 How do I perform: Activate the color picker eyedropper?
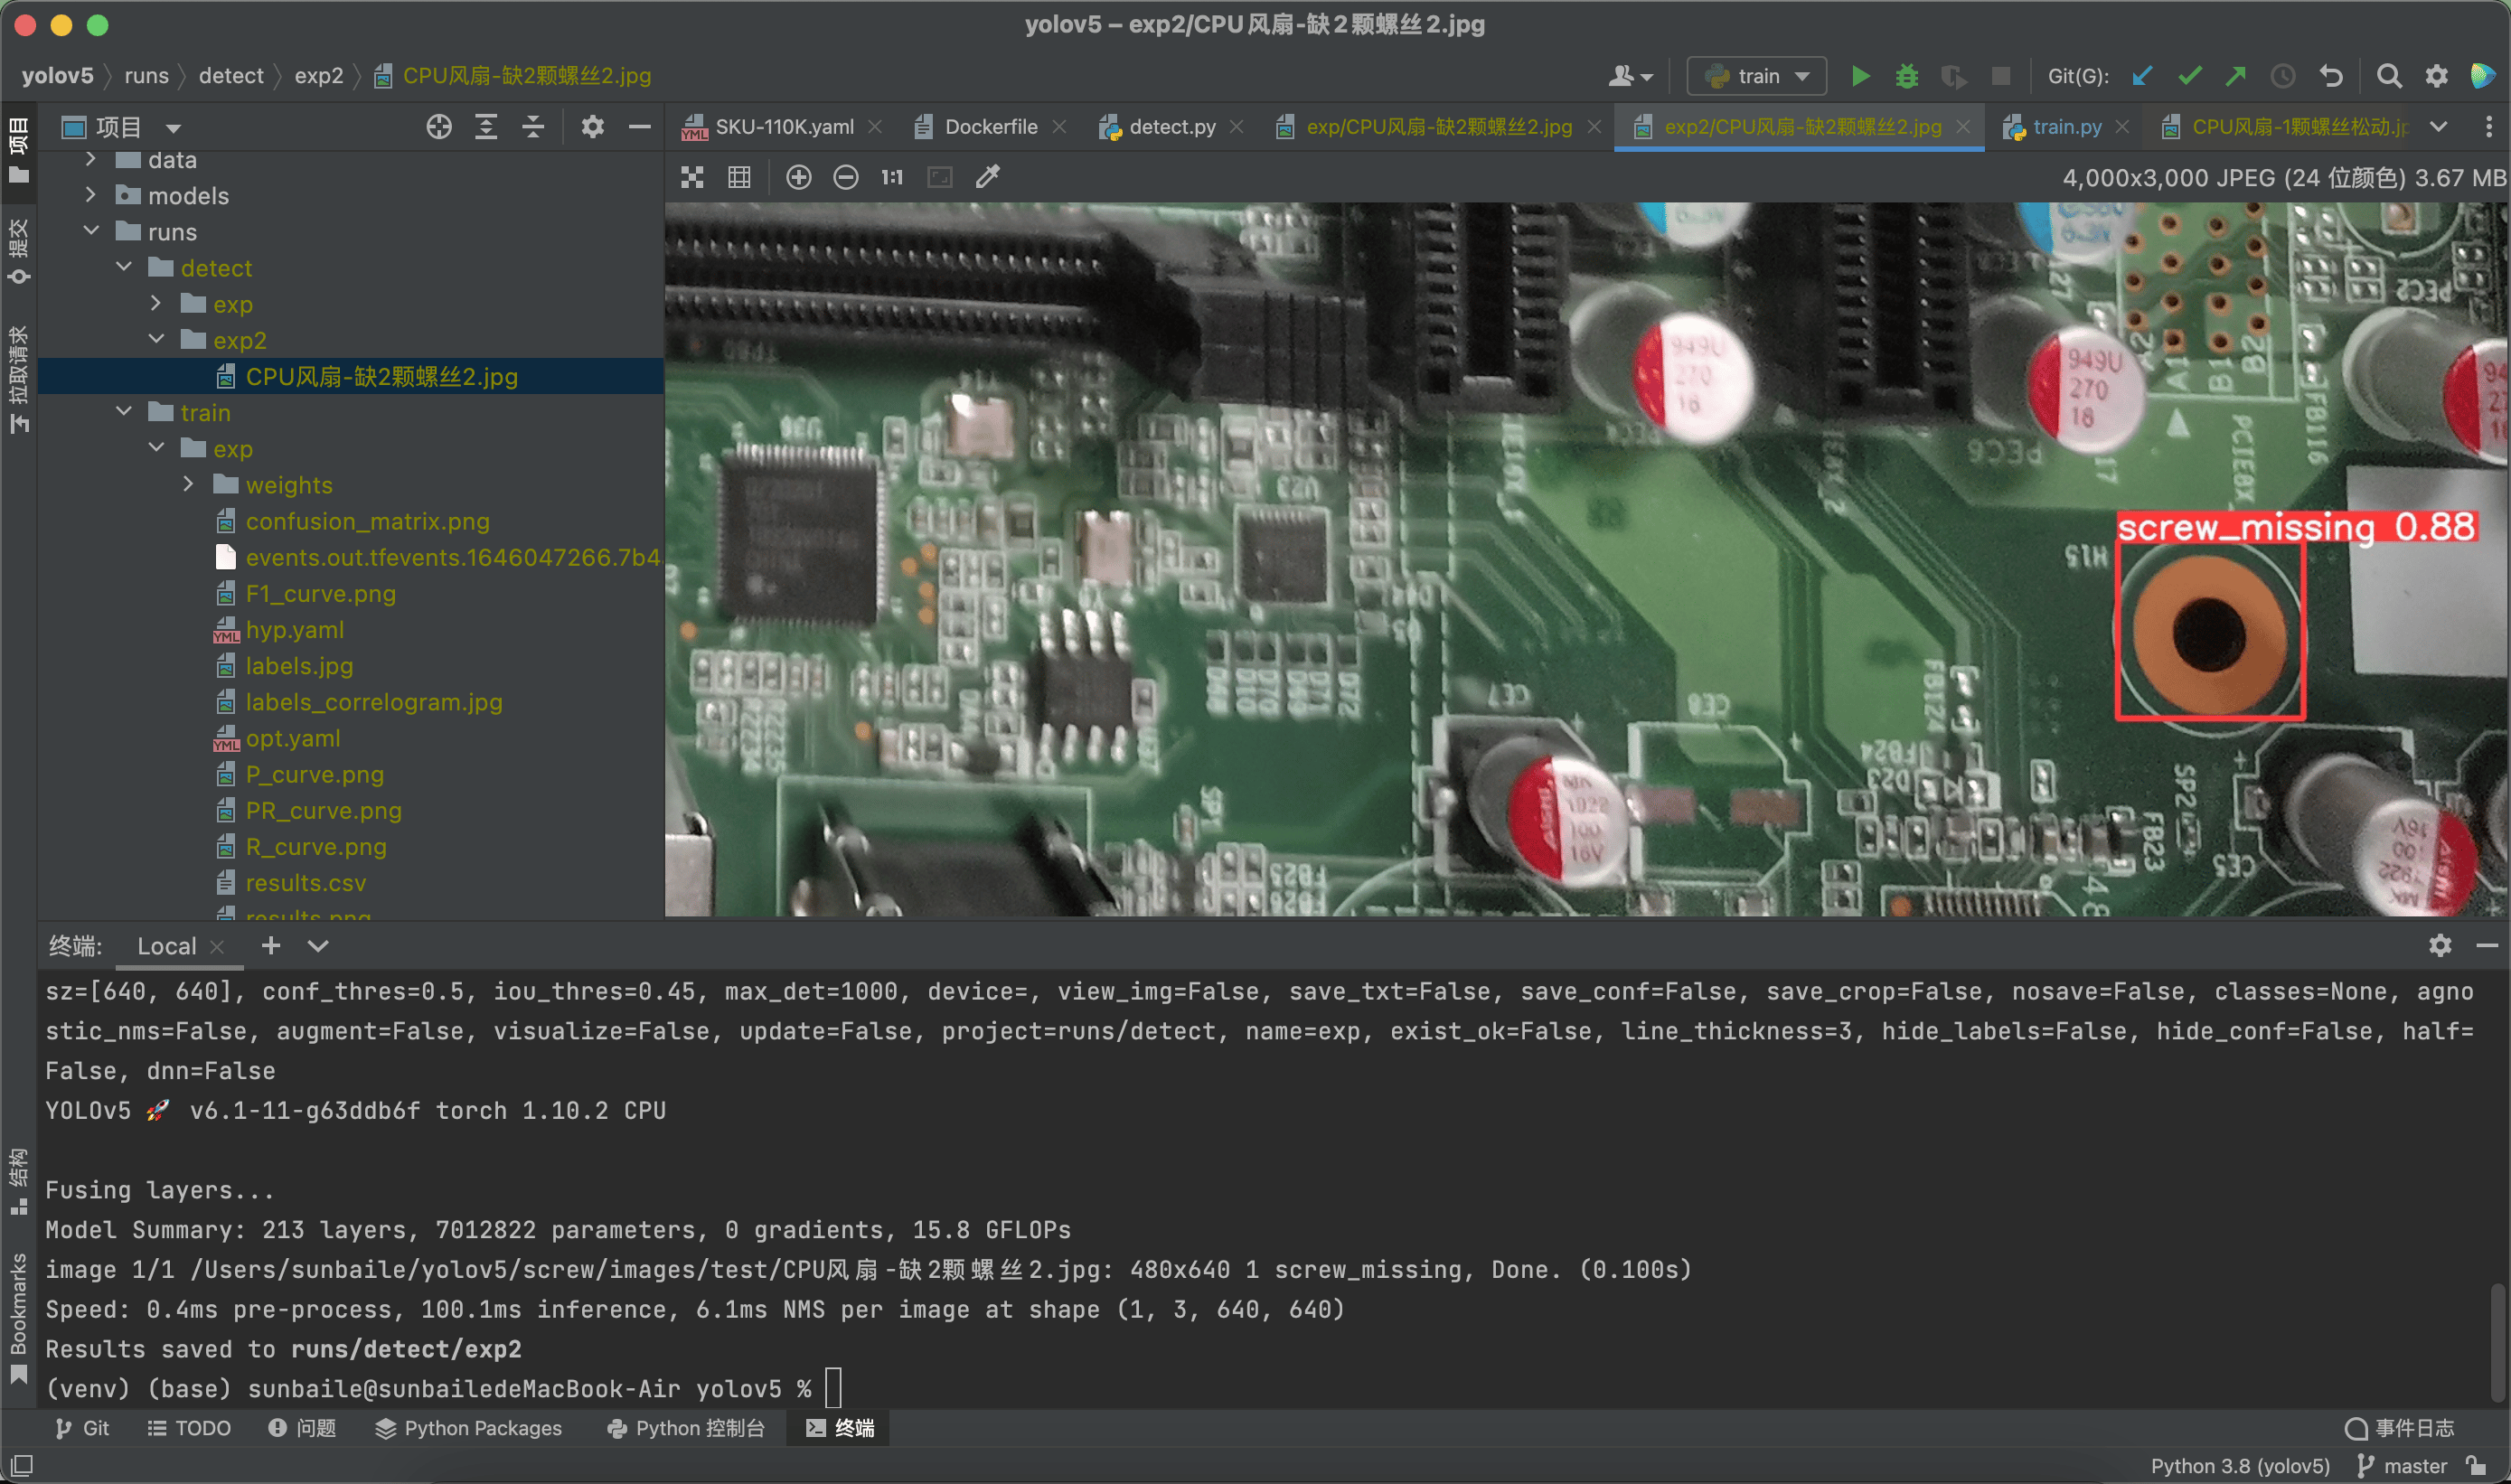click(988, 177)
